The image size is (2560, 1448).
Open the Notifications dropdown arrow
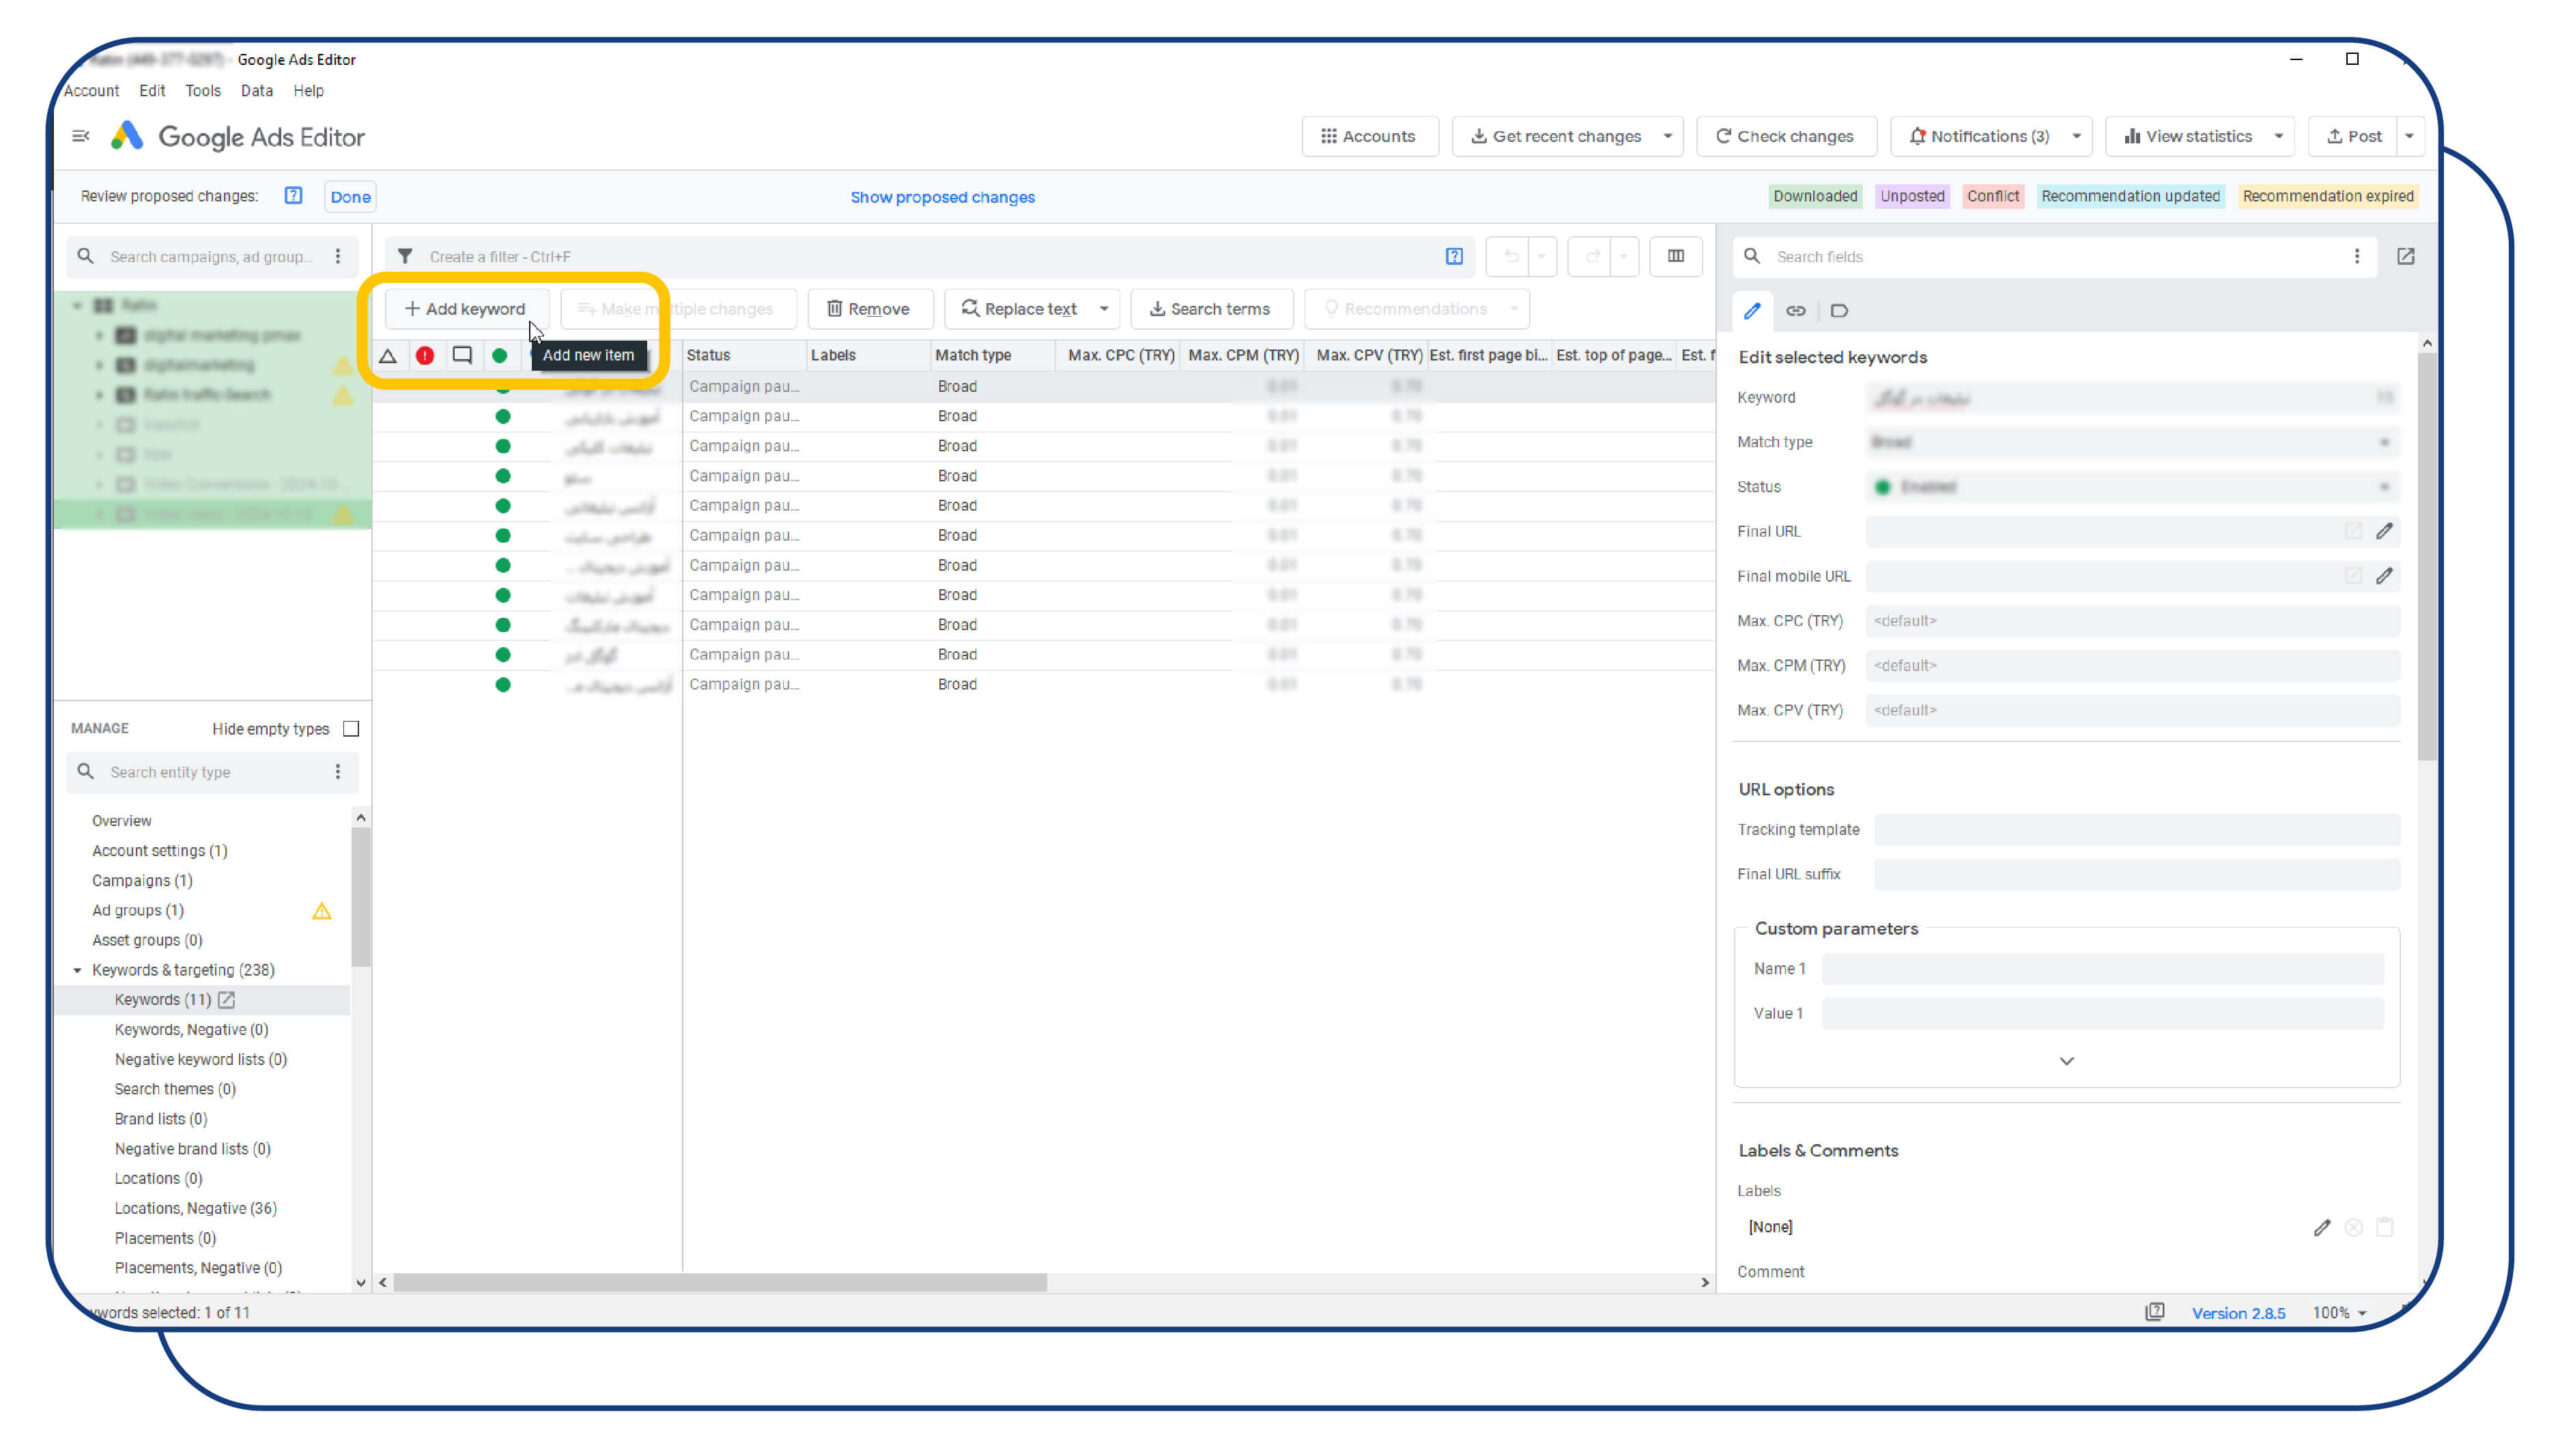click(x=2076, y=136)
